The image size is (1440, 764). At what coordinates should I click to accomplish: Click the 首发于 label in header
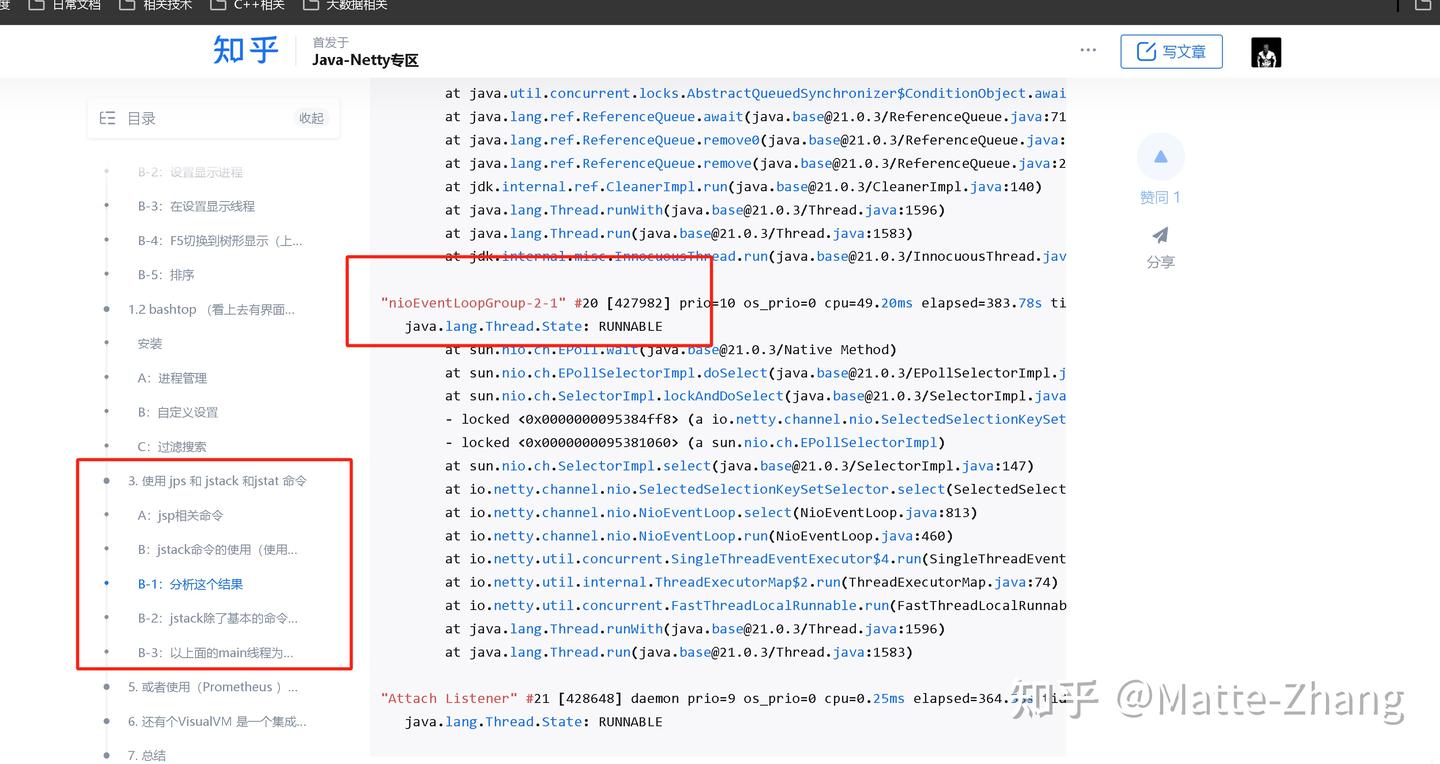331,42
